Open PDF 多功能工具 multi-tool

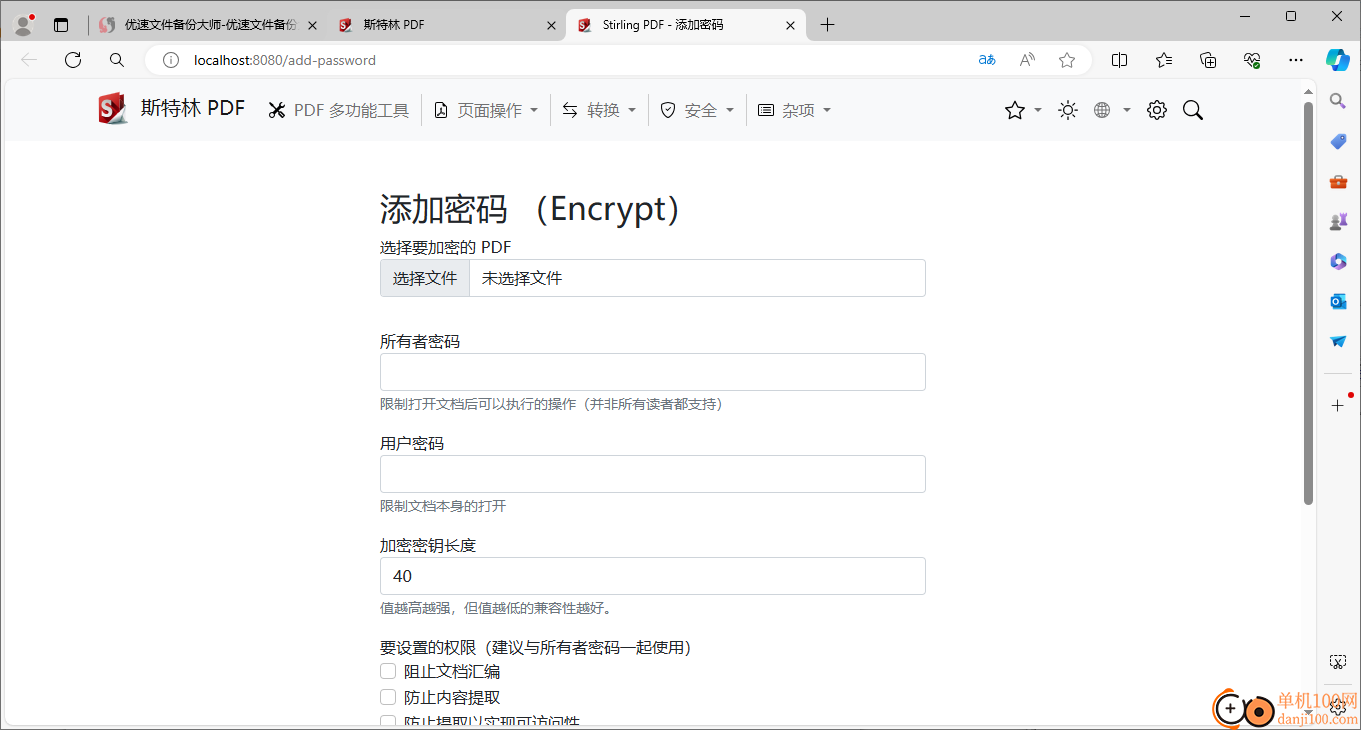pyautogui.click(x=339, y=110)
